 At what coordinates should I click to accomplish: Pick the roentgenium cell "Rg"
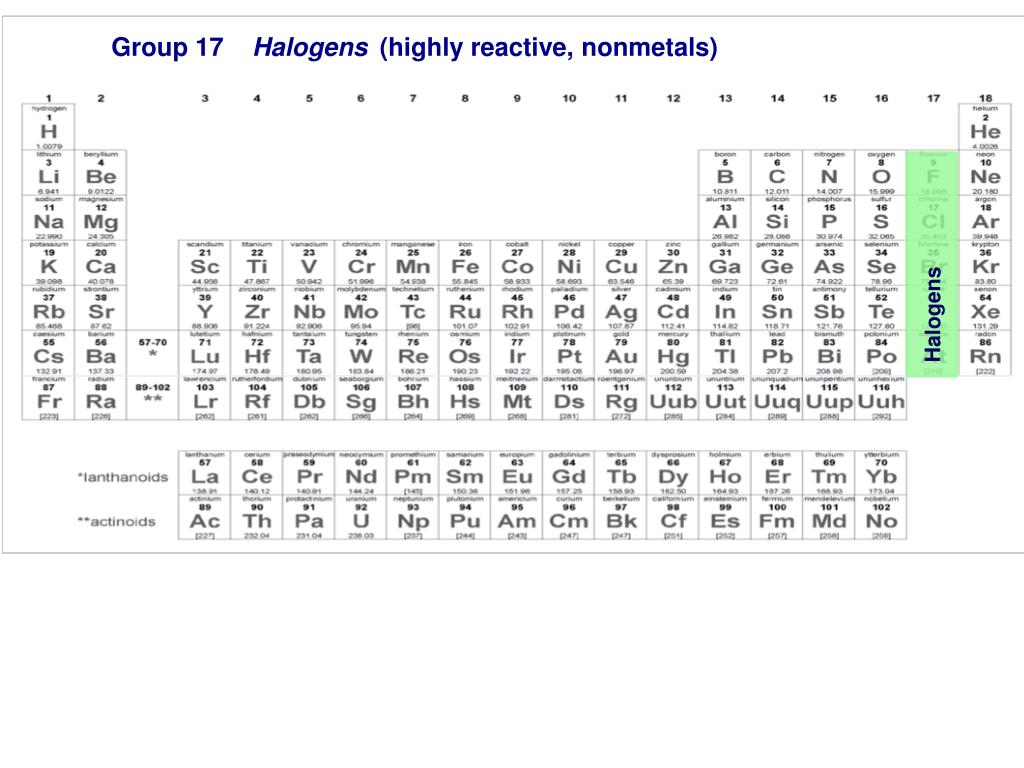point(621,398)
